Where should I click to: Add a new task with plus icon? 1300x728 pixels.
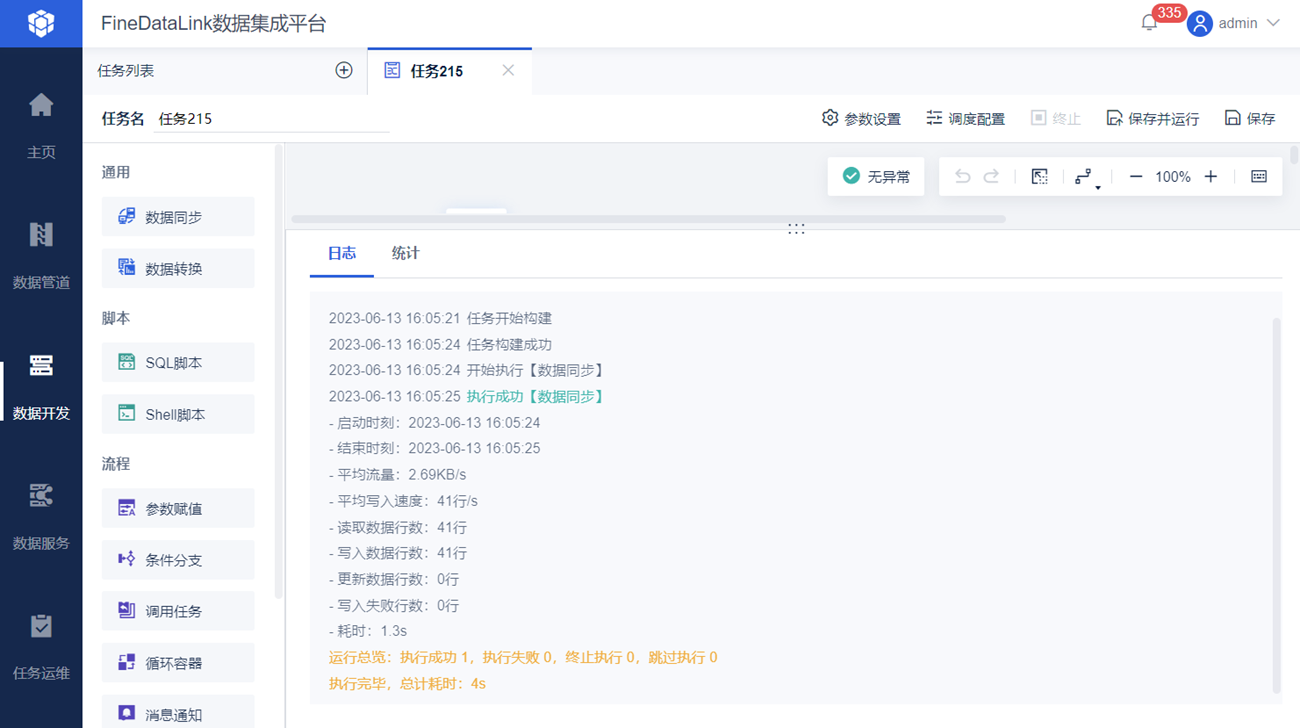[344, 70]
